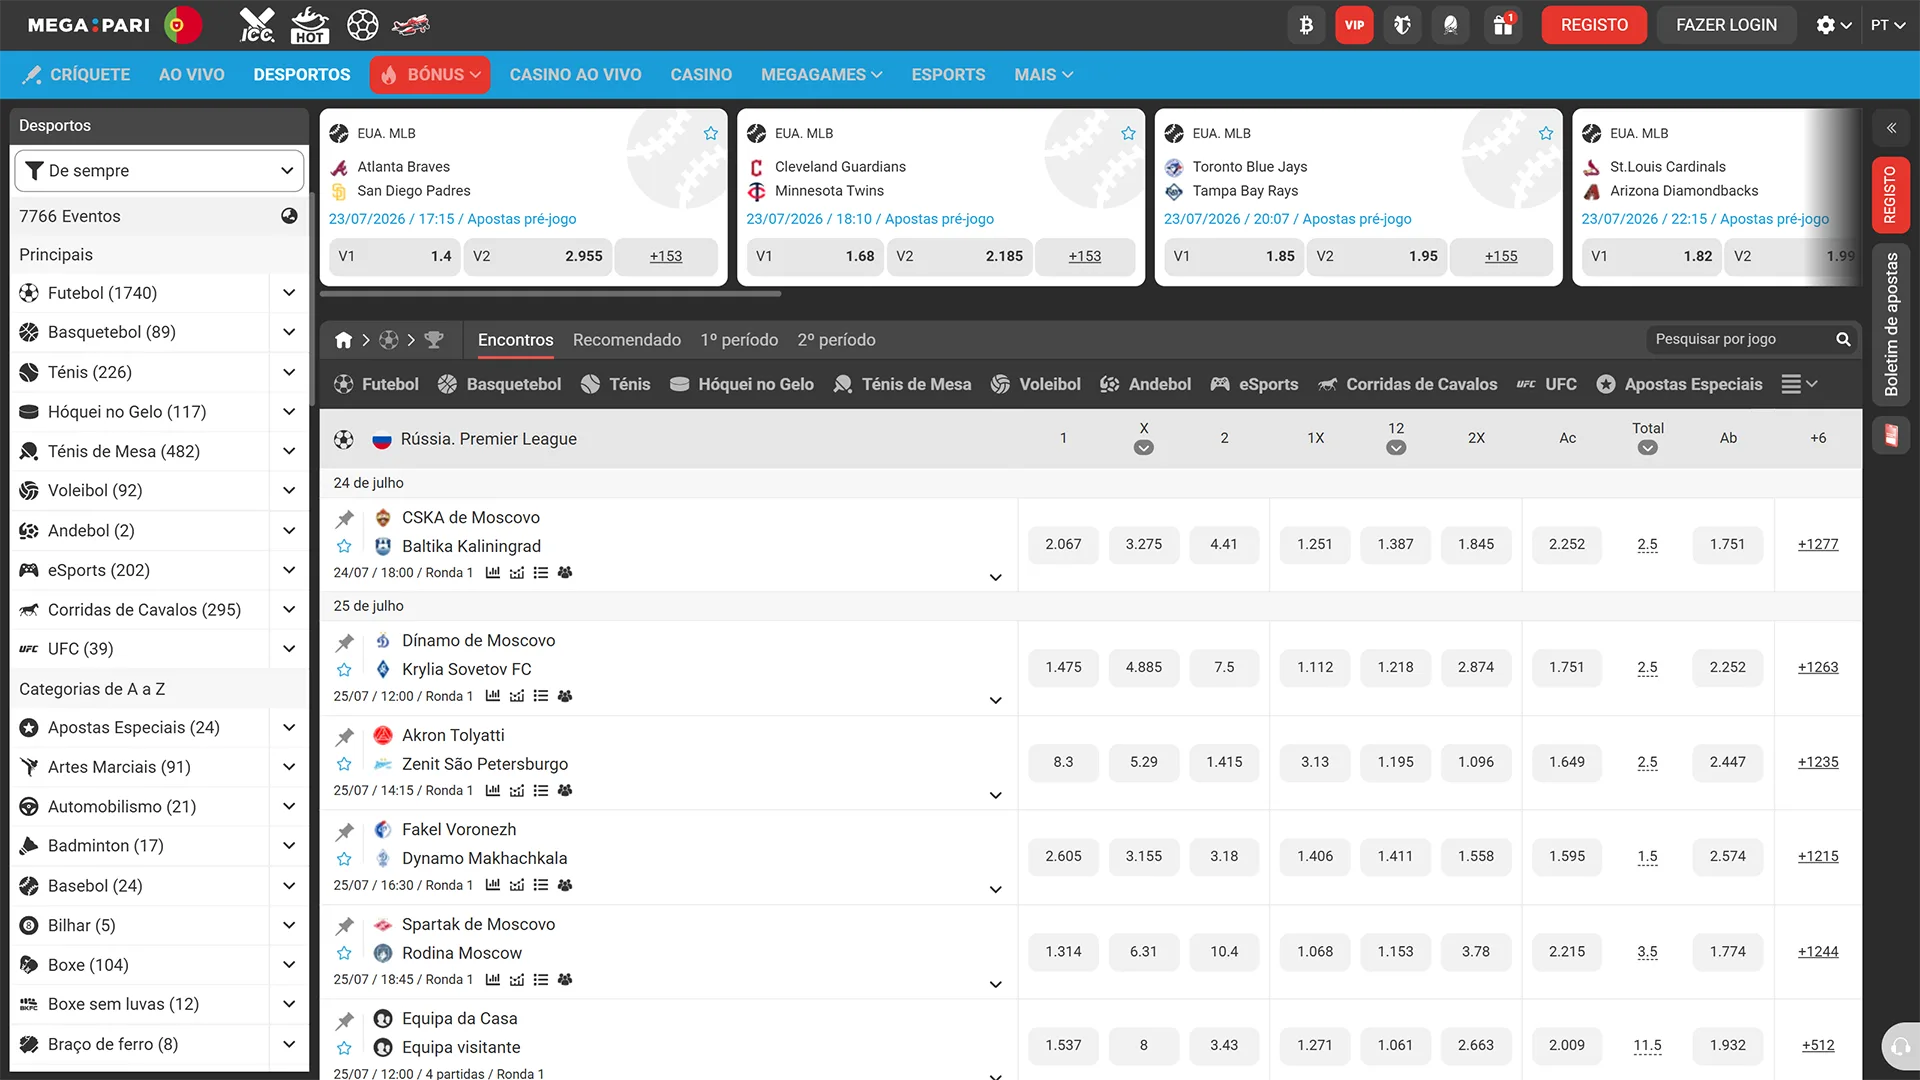Expand the eSports (202) category
The width and height of the screenshot is (1920, 1080).
tap(289, 570)
